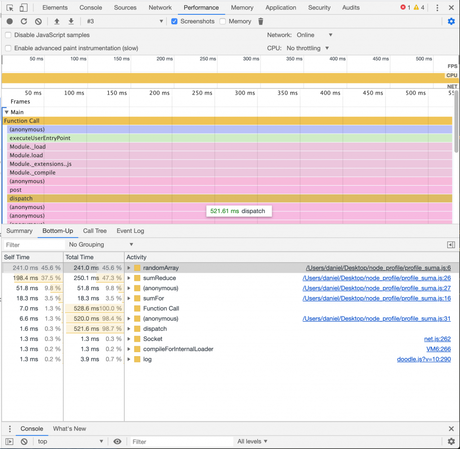Open the Audits tab

[x=351, y=8]
